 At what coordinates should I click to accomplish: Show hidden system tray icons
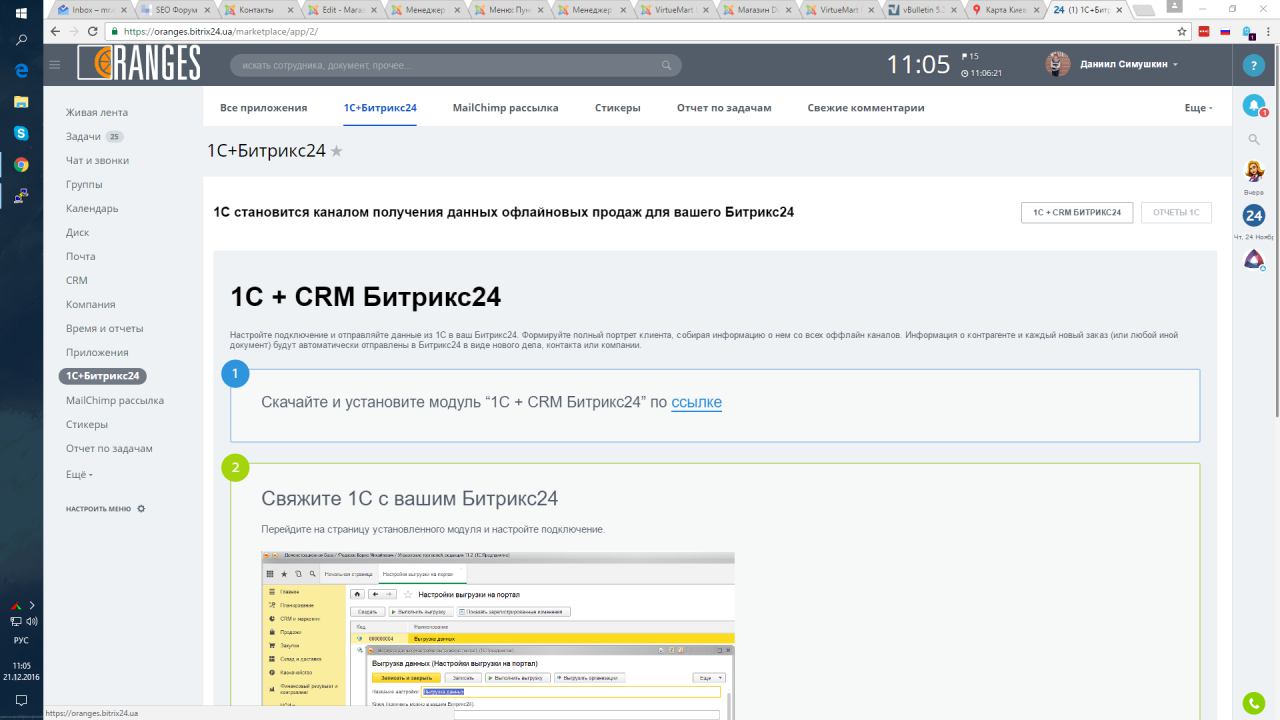(32, 605)
